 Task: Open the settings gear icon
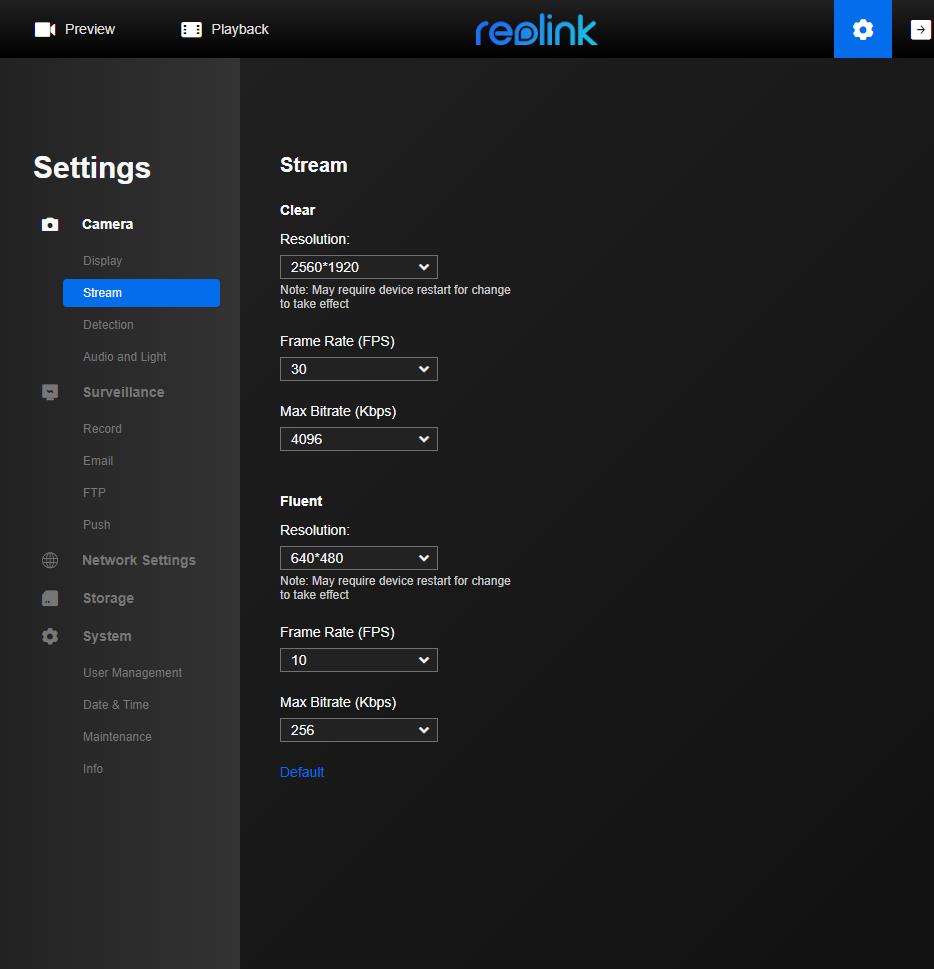pos(862,29)
